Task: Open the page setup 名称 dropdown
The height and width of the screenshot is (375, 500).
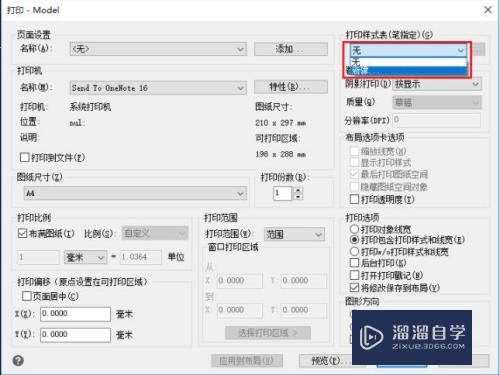Action: (x=158, y=49)
